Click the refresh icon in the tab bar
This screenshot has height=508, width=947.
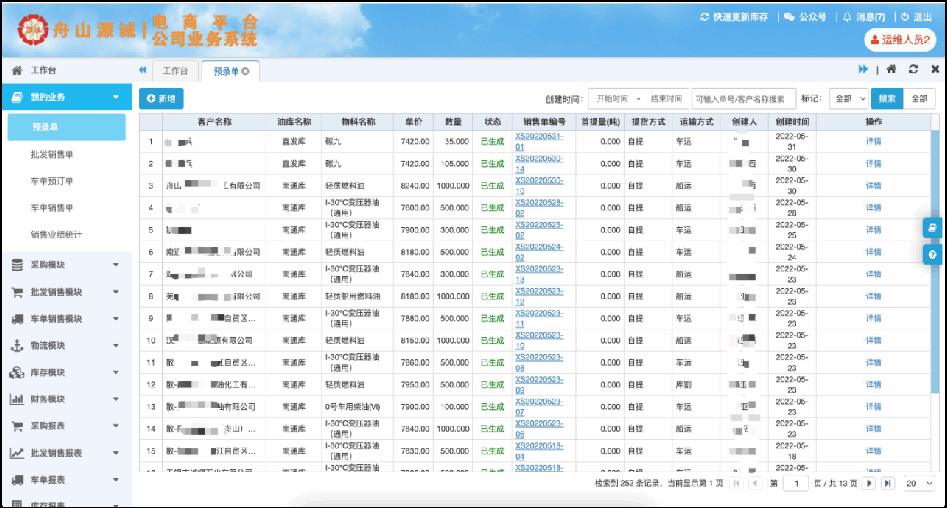[x=913, y=69]
